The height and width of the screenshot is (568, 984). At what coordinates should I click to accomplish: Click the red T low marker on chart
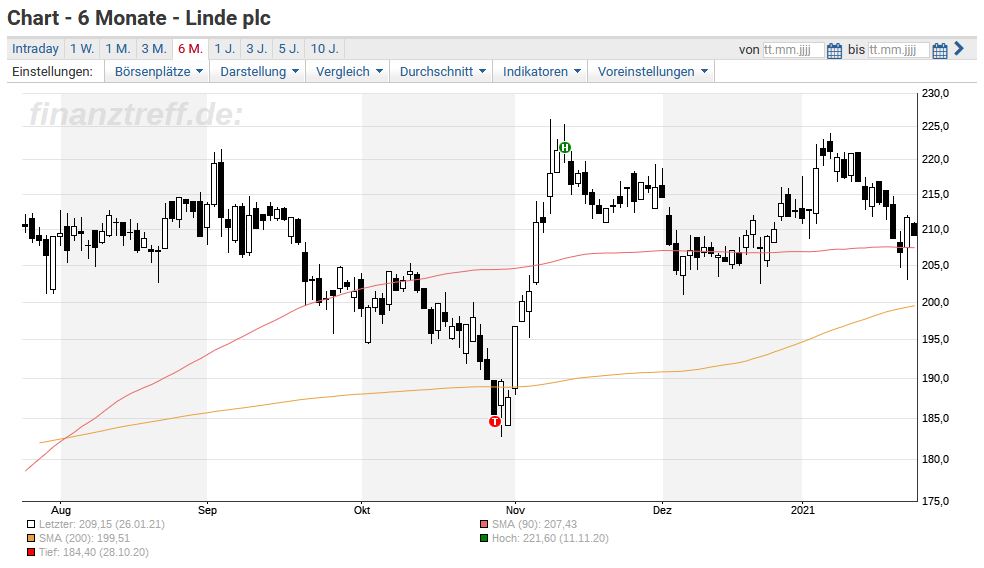tap(495, 422)
